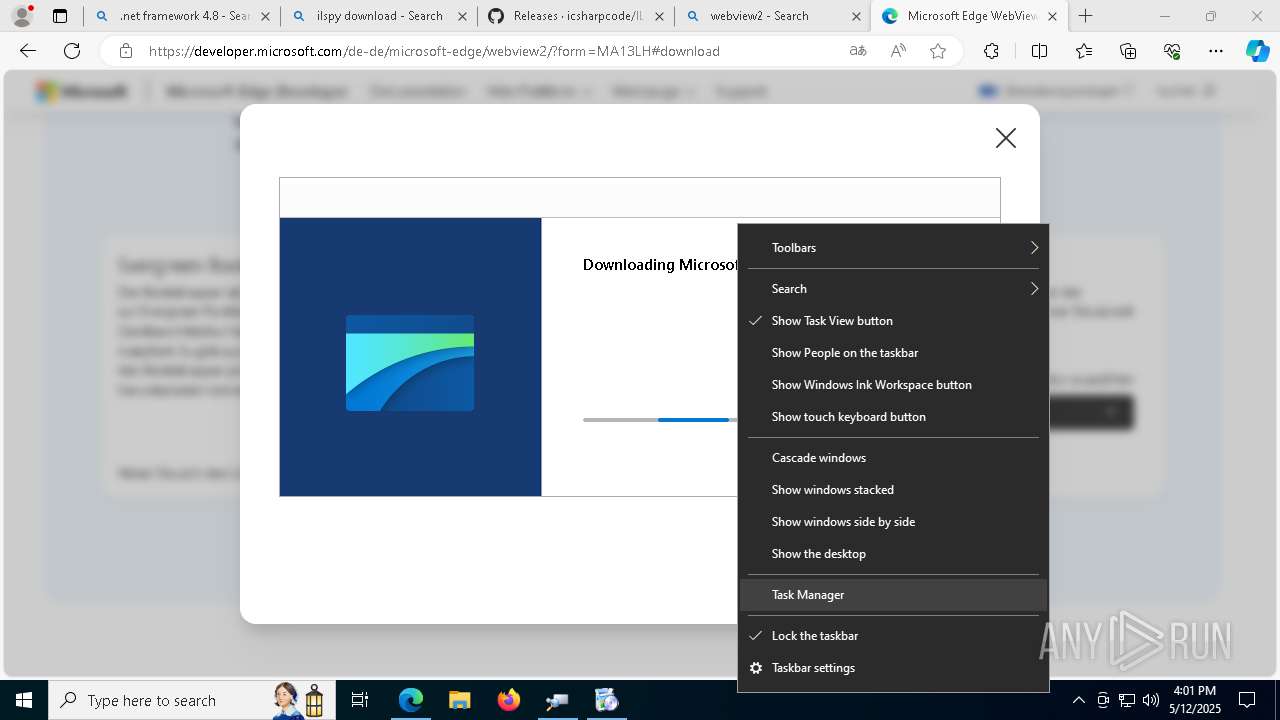Toggle Lock the taskbar option

tap(893, 636)
